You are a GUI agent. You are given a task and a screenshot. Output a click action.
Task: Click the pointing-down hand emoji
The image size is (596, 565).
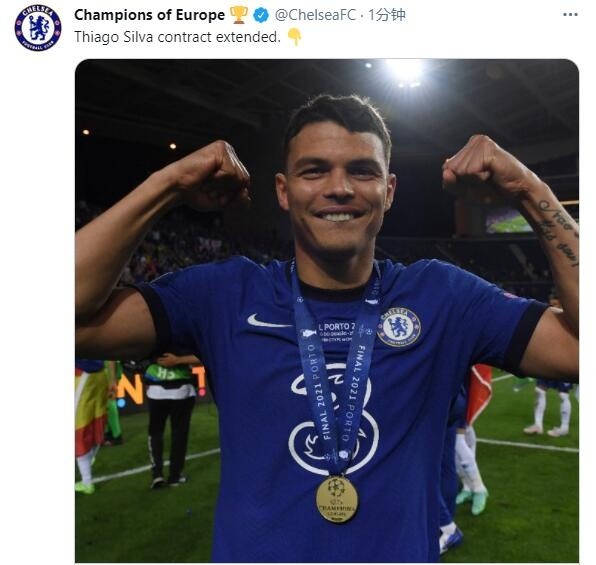tap(295, 37)
